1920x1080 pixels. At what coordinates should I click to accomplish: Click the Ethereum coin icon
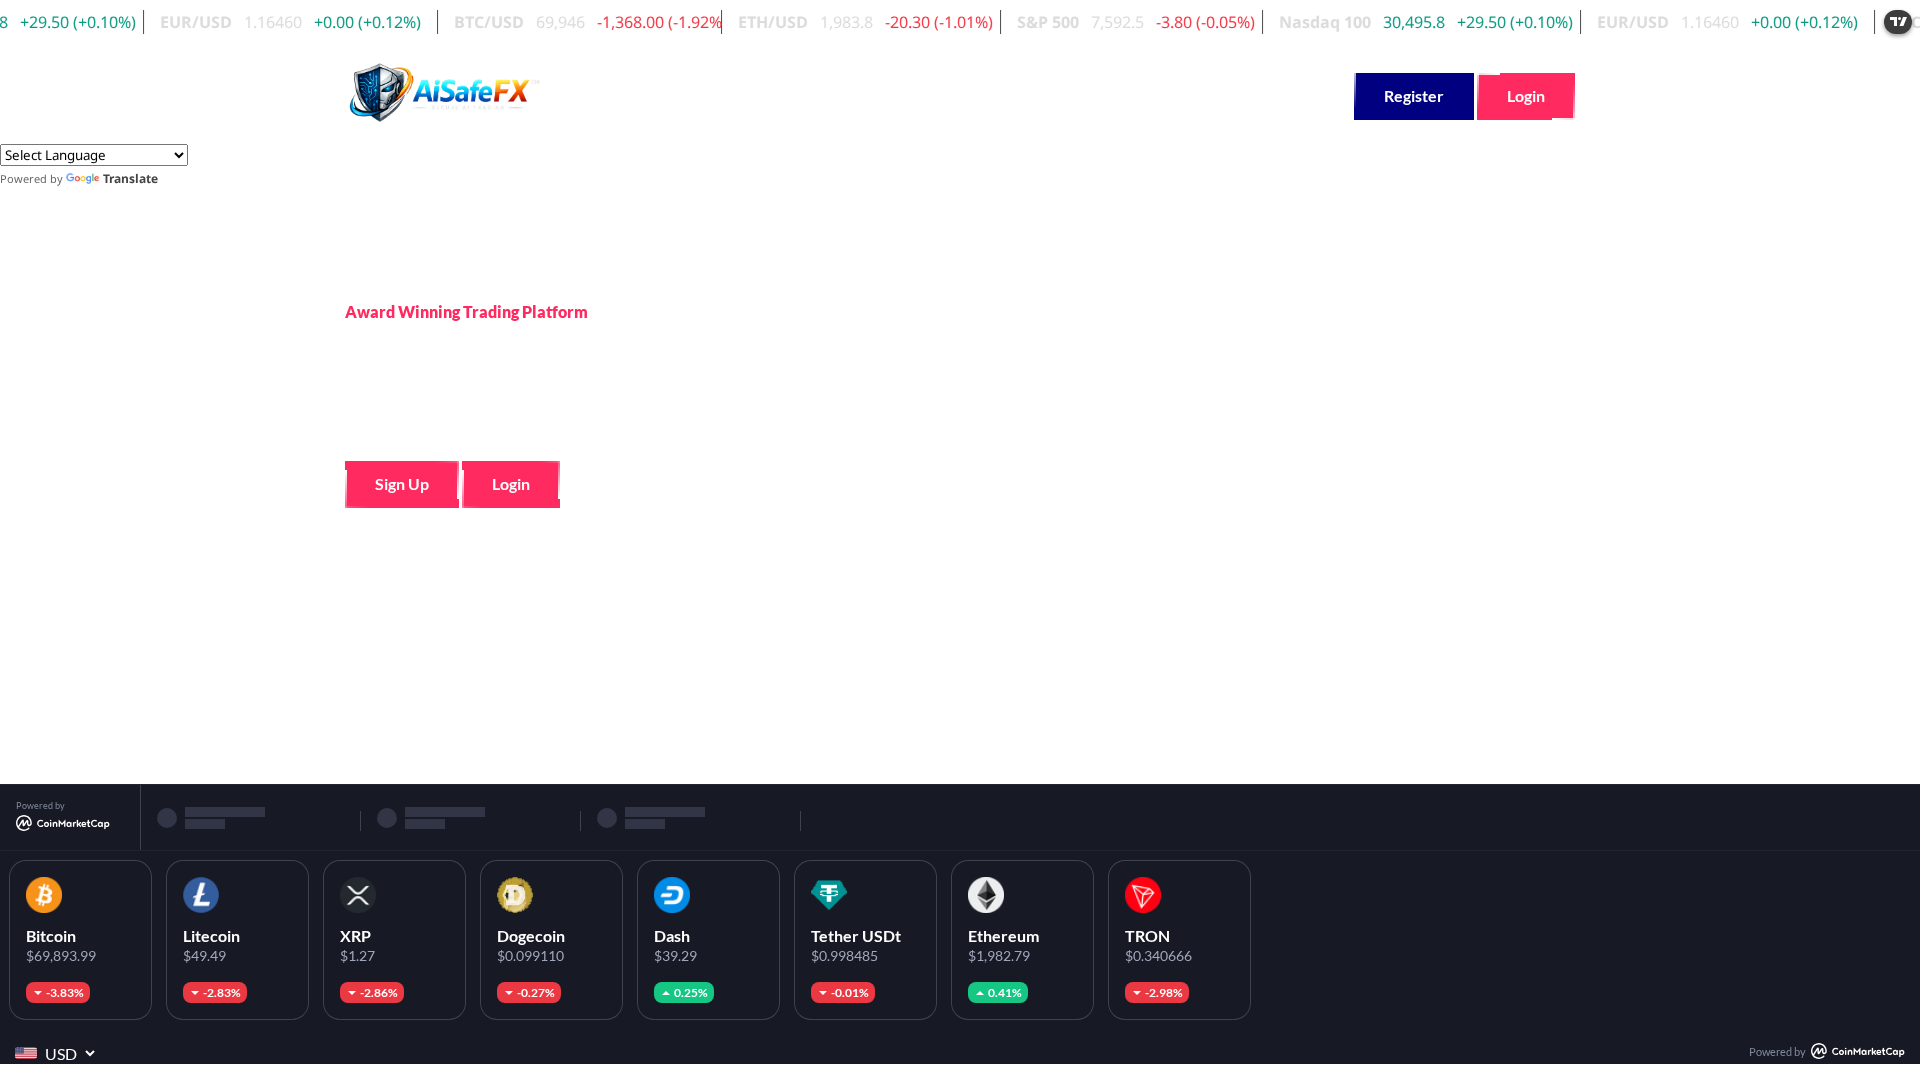[986, 895]
